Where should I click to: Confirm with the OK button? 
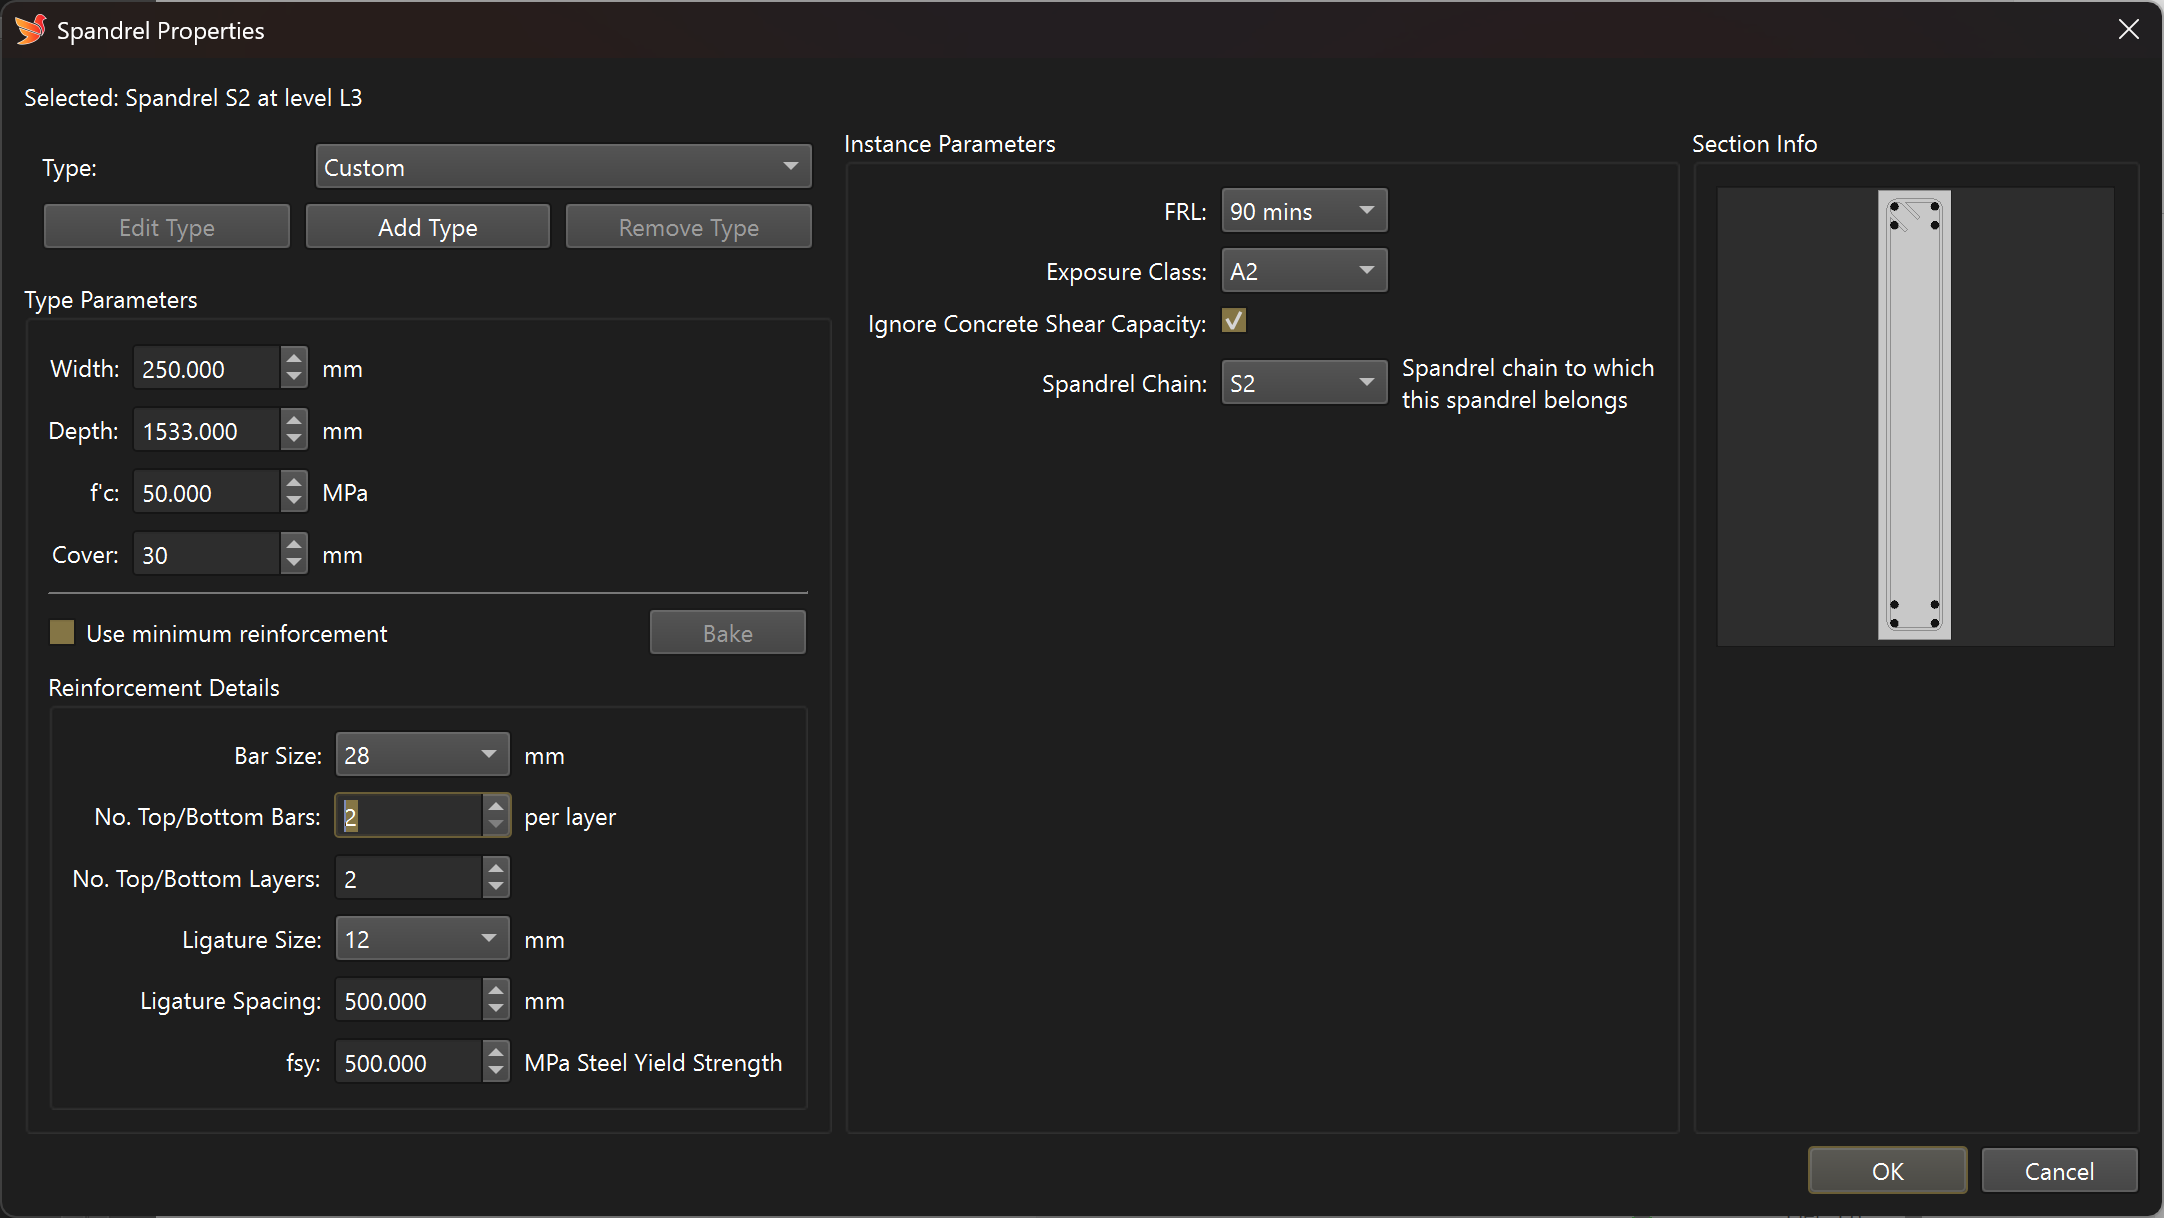[x=1887, y=1171]
